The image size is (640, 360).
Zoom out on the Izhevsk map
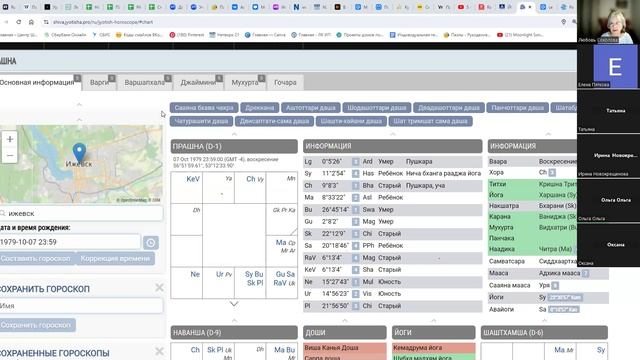(x=10, y=156)
